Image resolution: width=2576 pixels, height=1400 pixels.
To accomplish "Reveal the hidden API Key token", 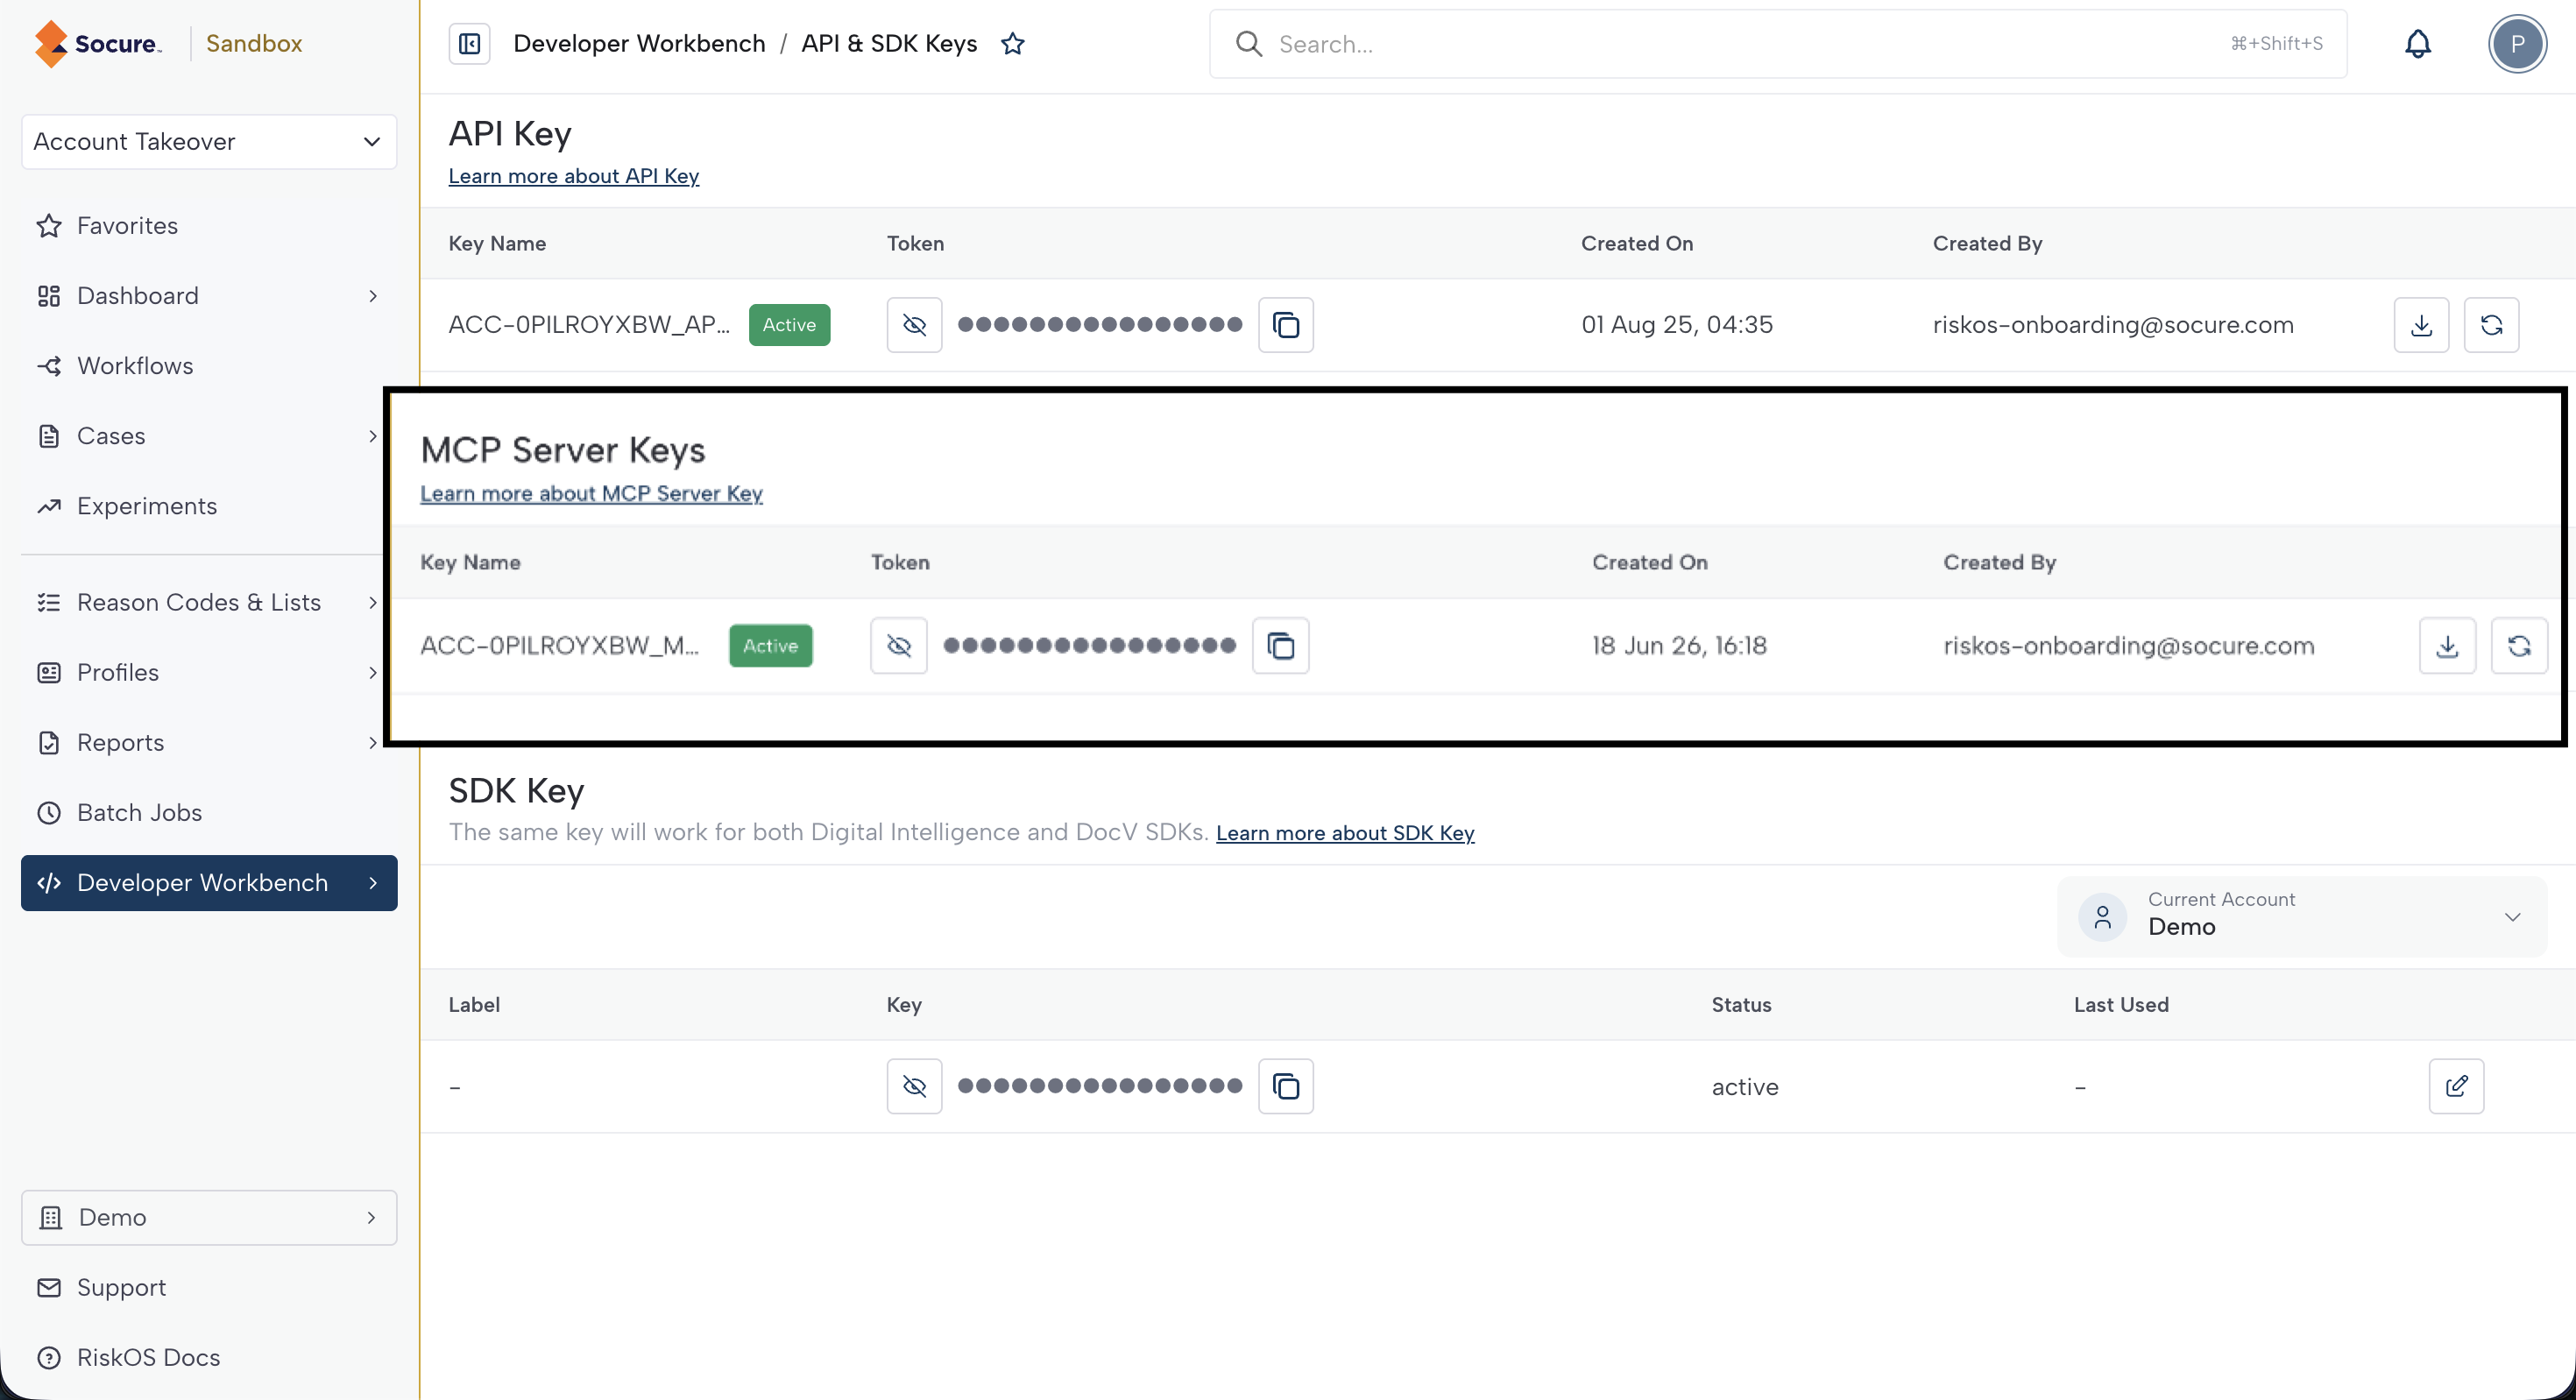I will pyautogui.click(x=914, y=324).
